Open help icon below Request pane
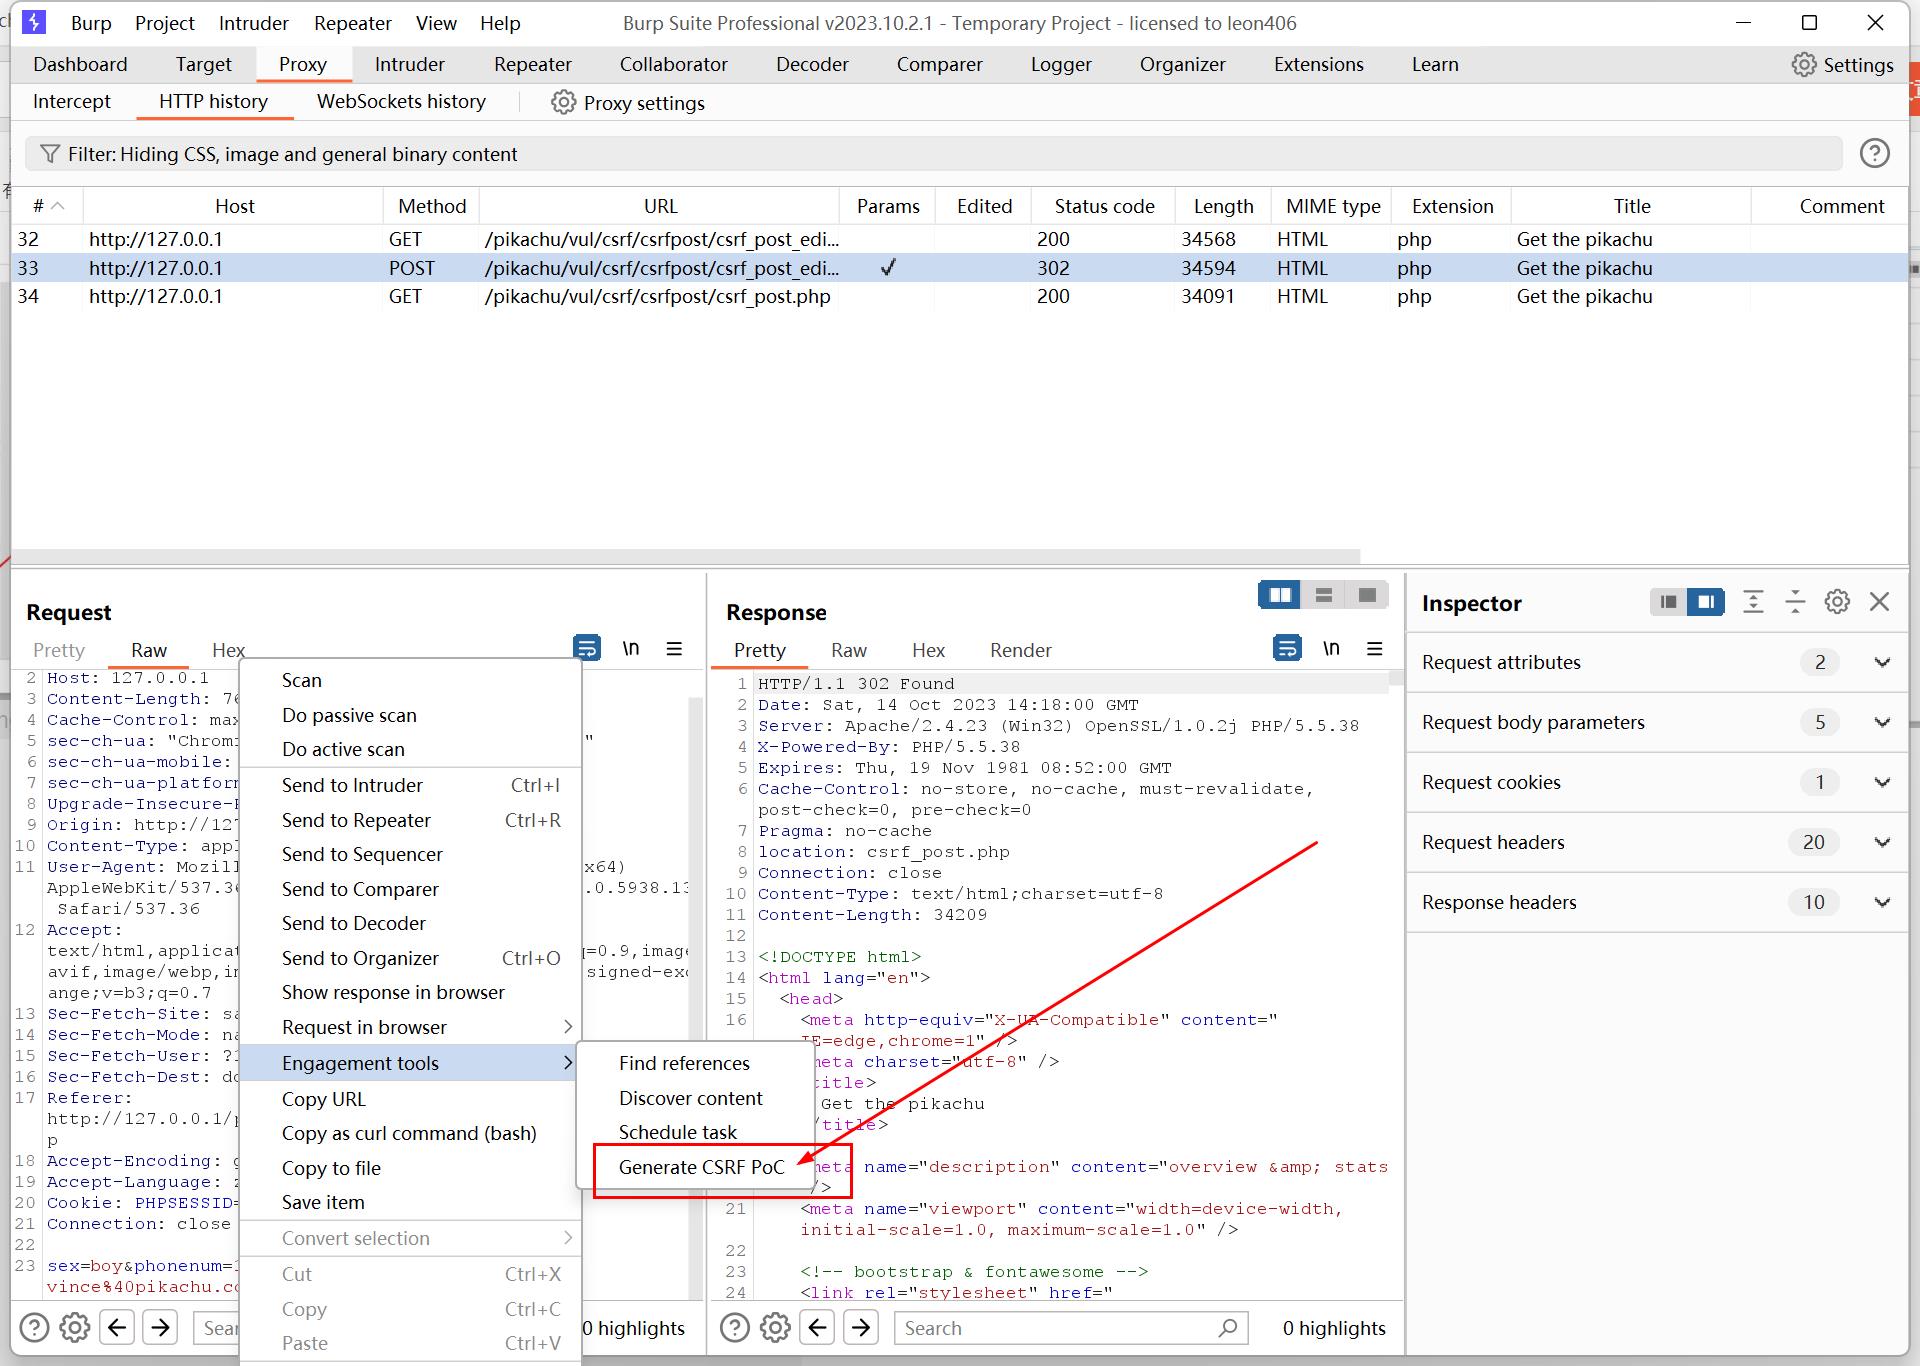Screen dimensions: 1920x1366 (x=34, y=1328)
